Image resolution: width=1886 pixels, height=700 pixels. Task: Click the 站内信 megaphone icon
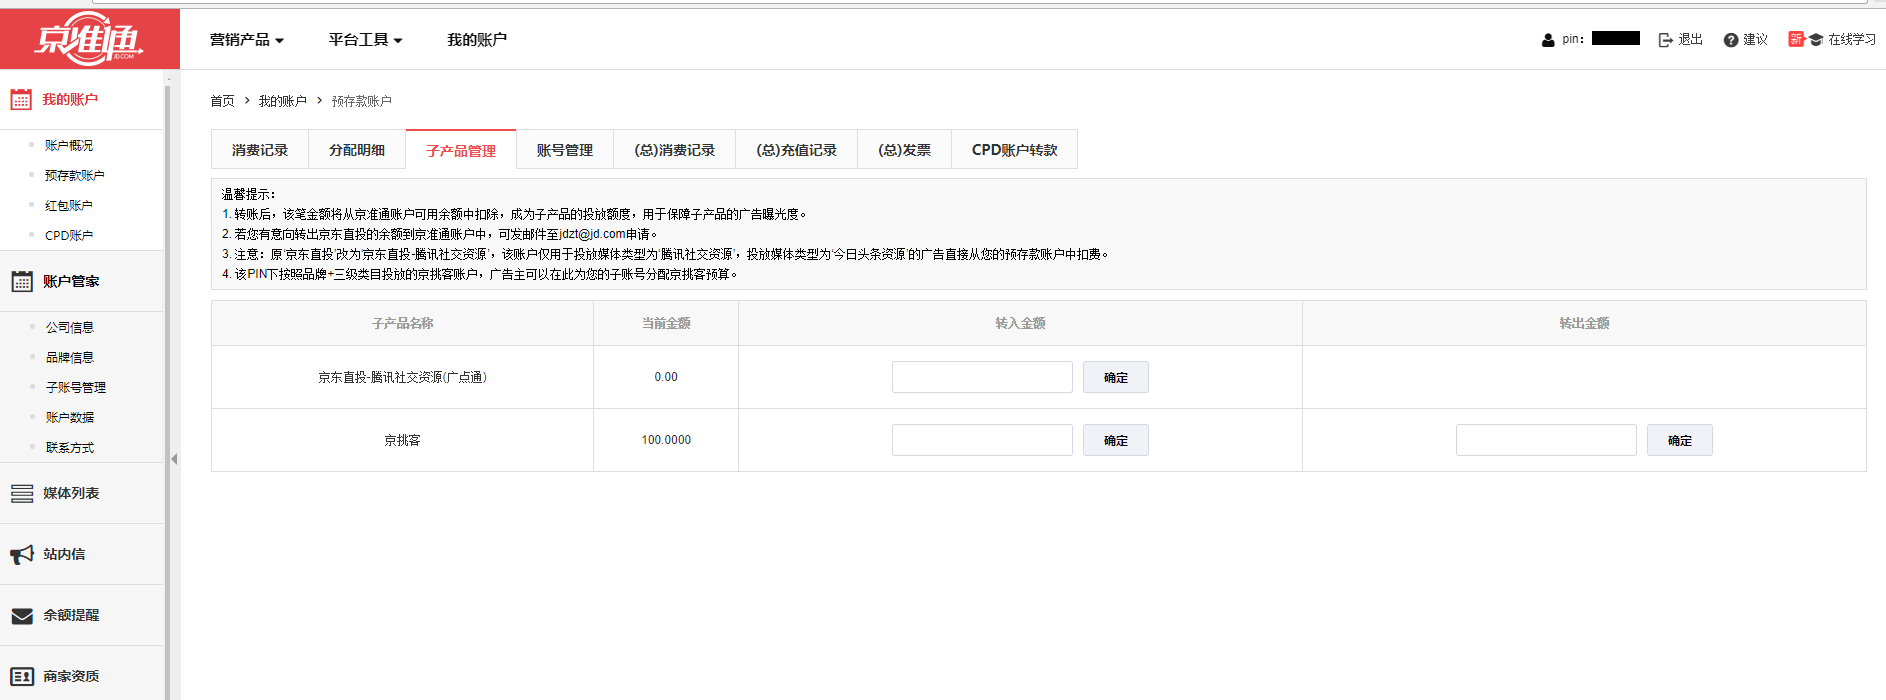(x=22, y=555)
